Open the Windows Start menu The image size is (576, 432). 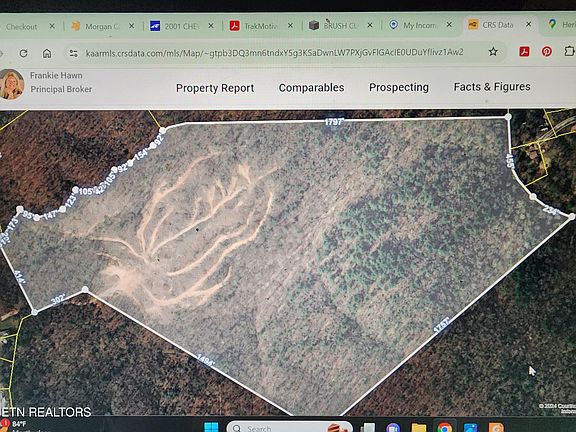(211, 427)
